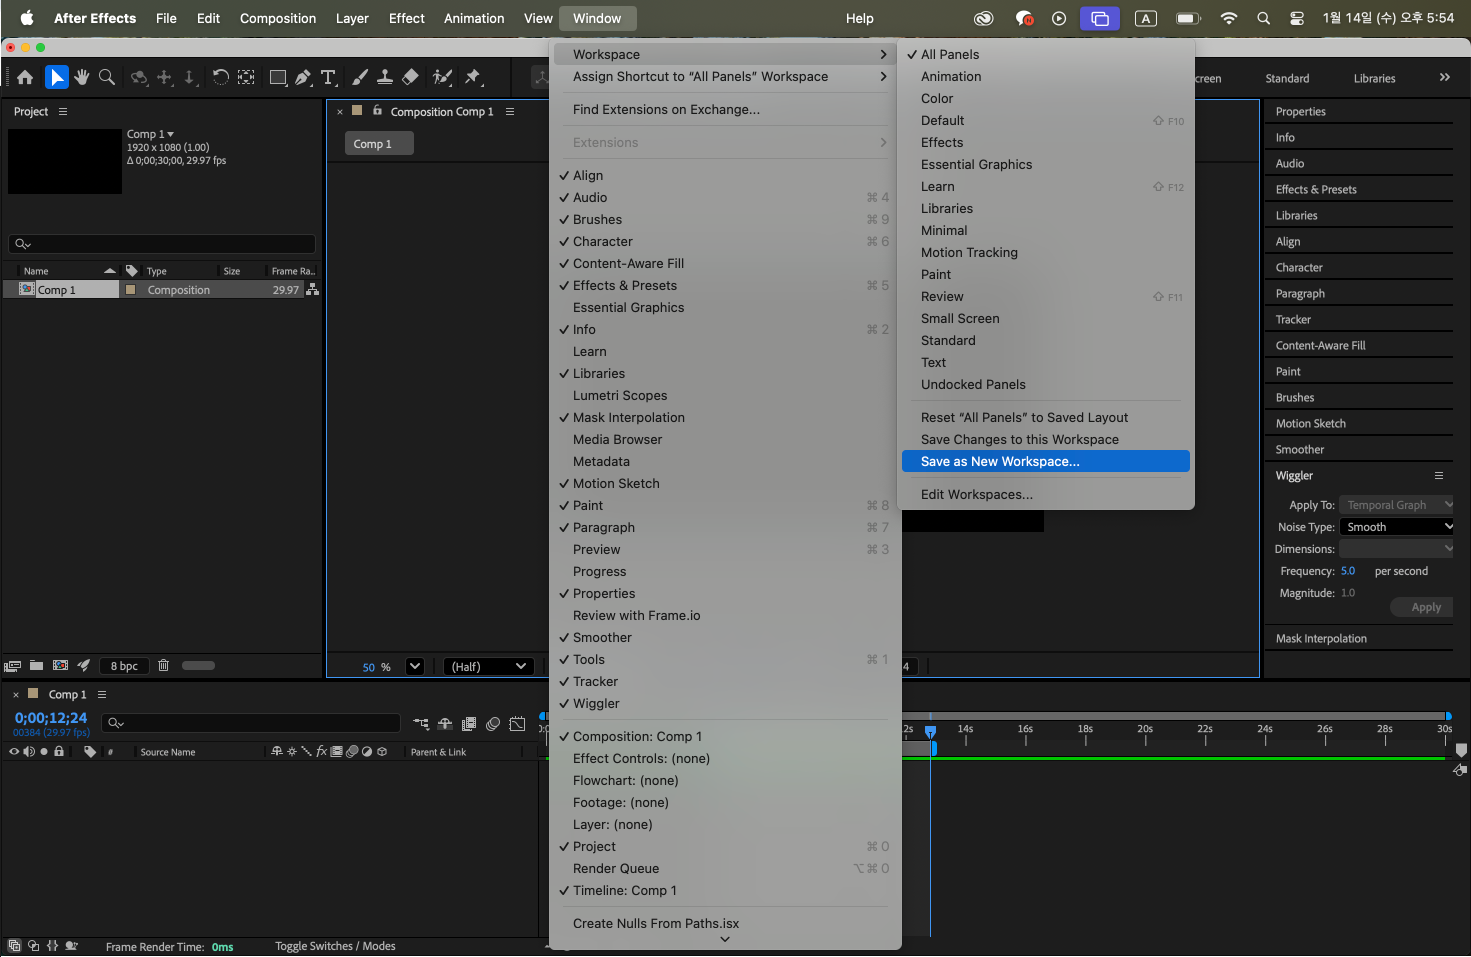Select the Brush tool
Viewport: 1471px width, 957px height.
point(360,77)
